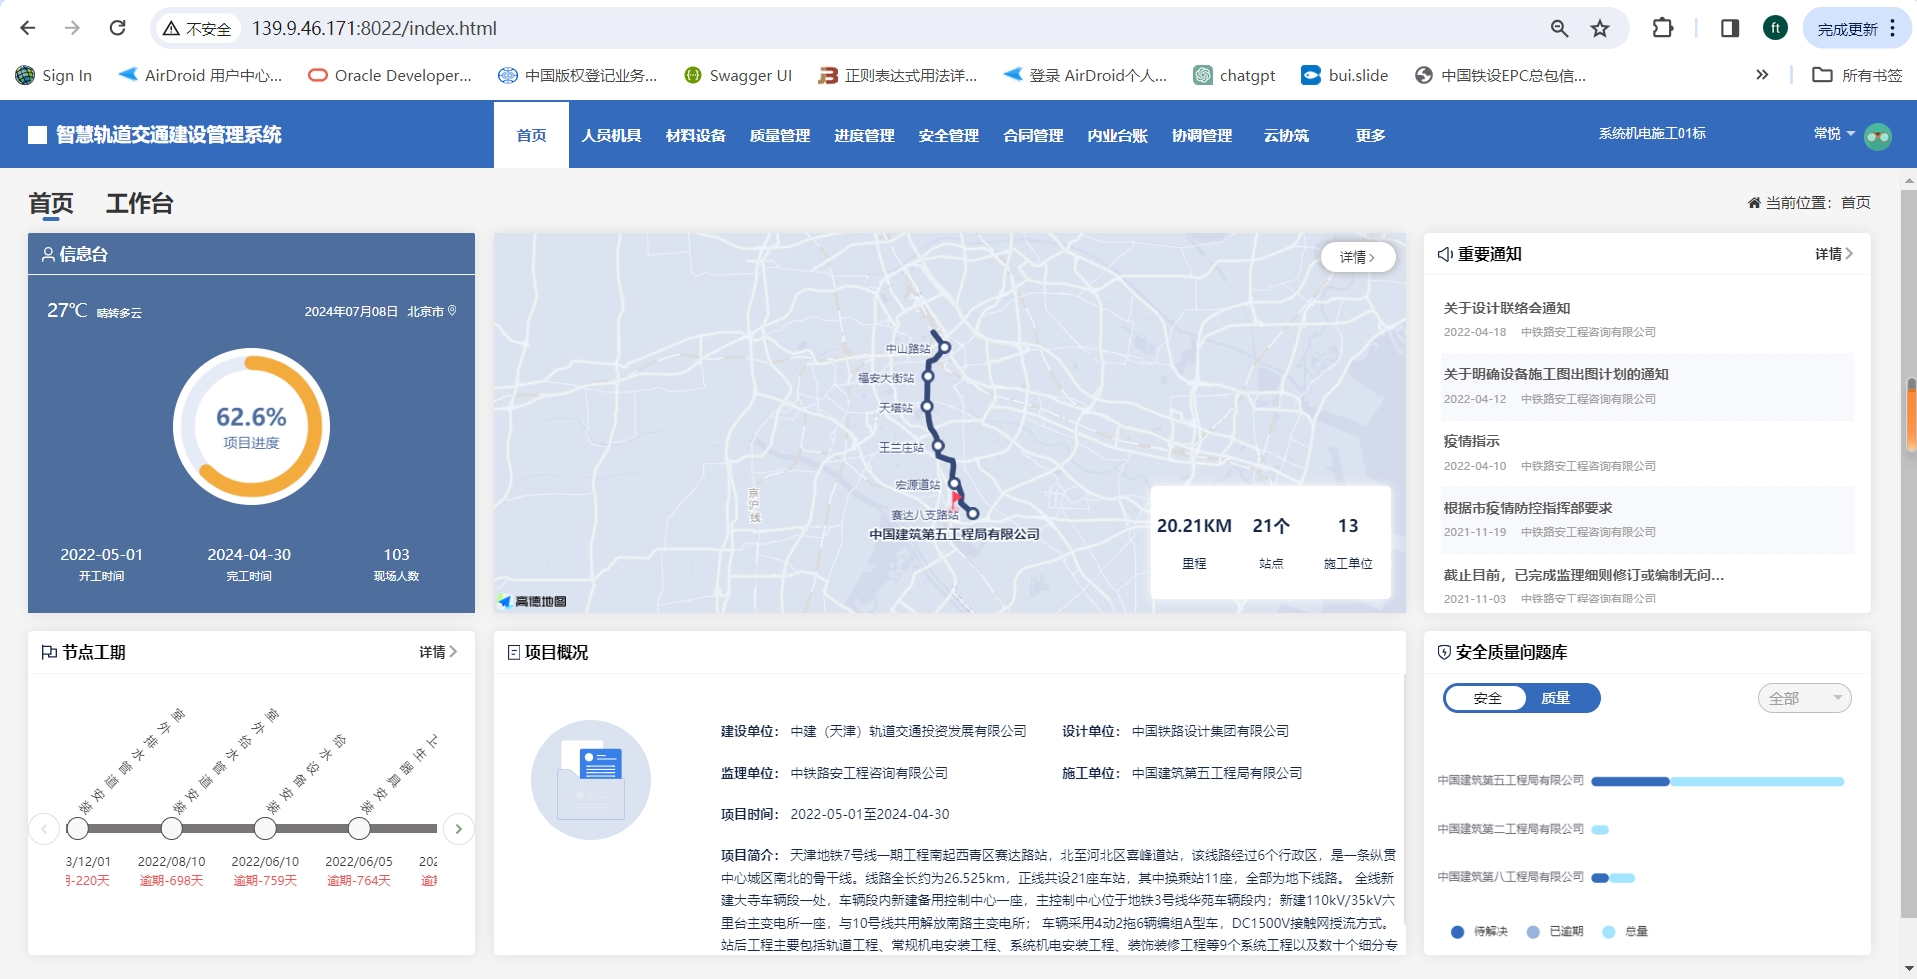Select the 安全 toggle option

coord(1487,698)
